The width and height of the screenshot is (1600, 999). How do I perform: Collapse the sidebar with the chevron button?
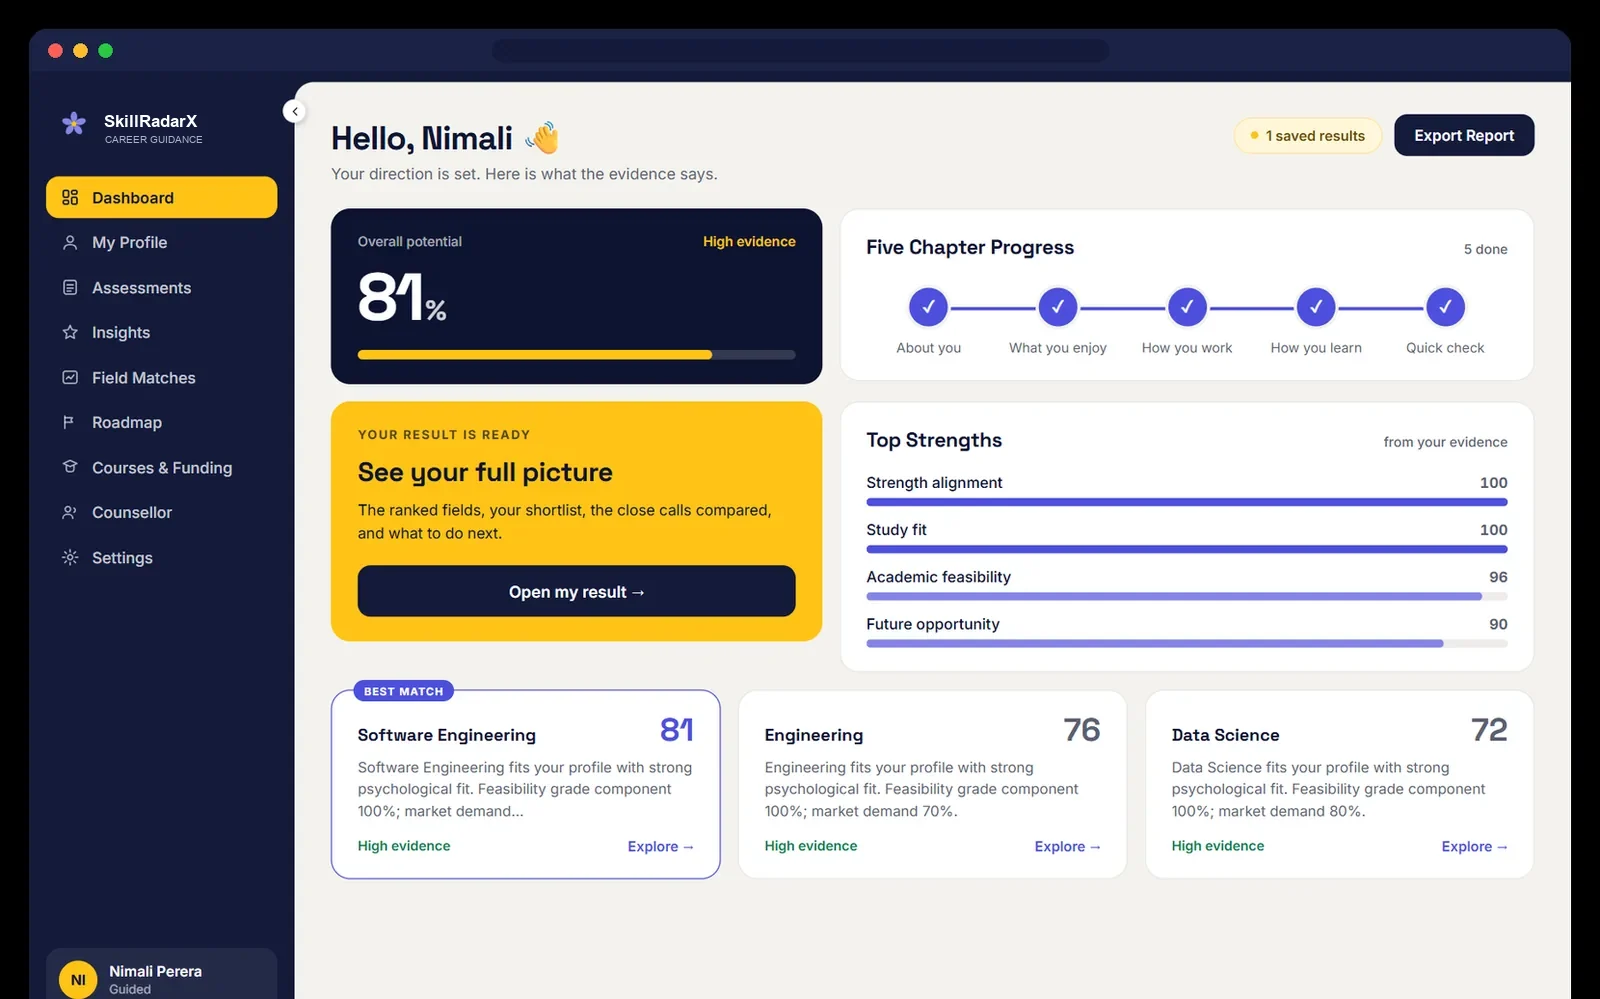coord(294,111)
